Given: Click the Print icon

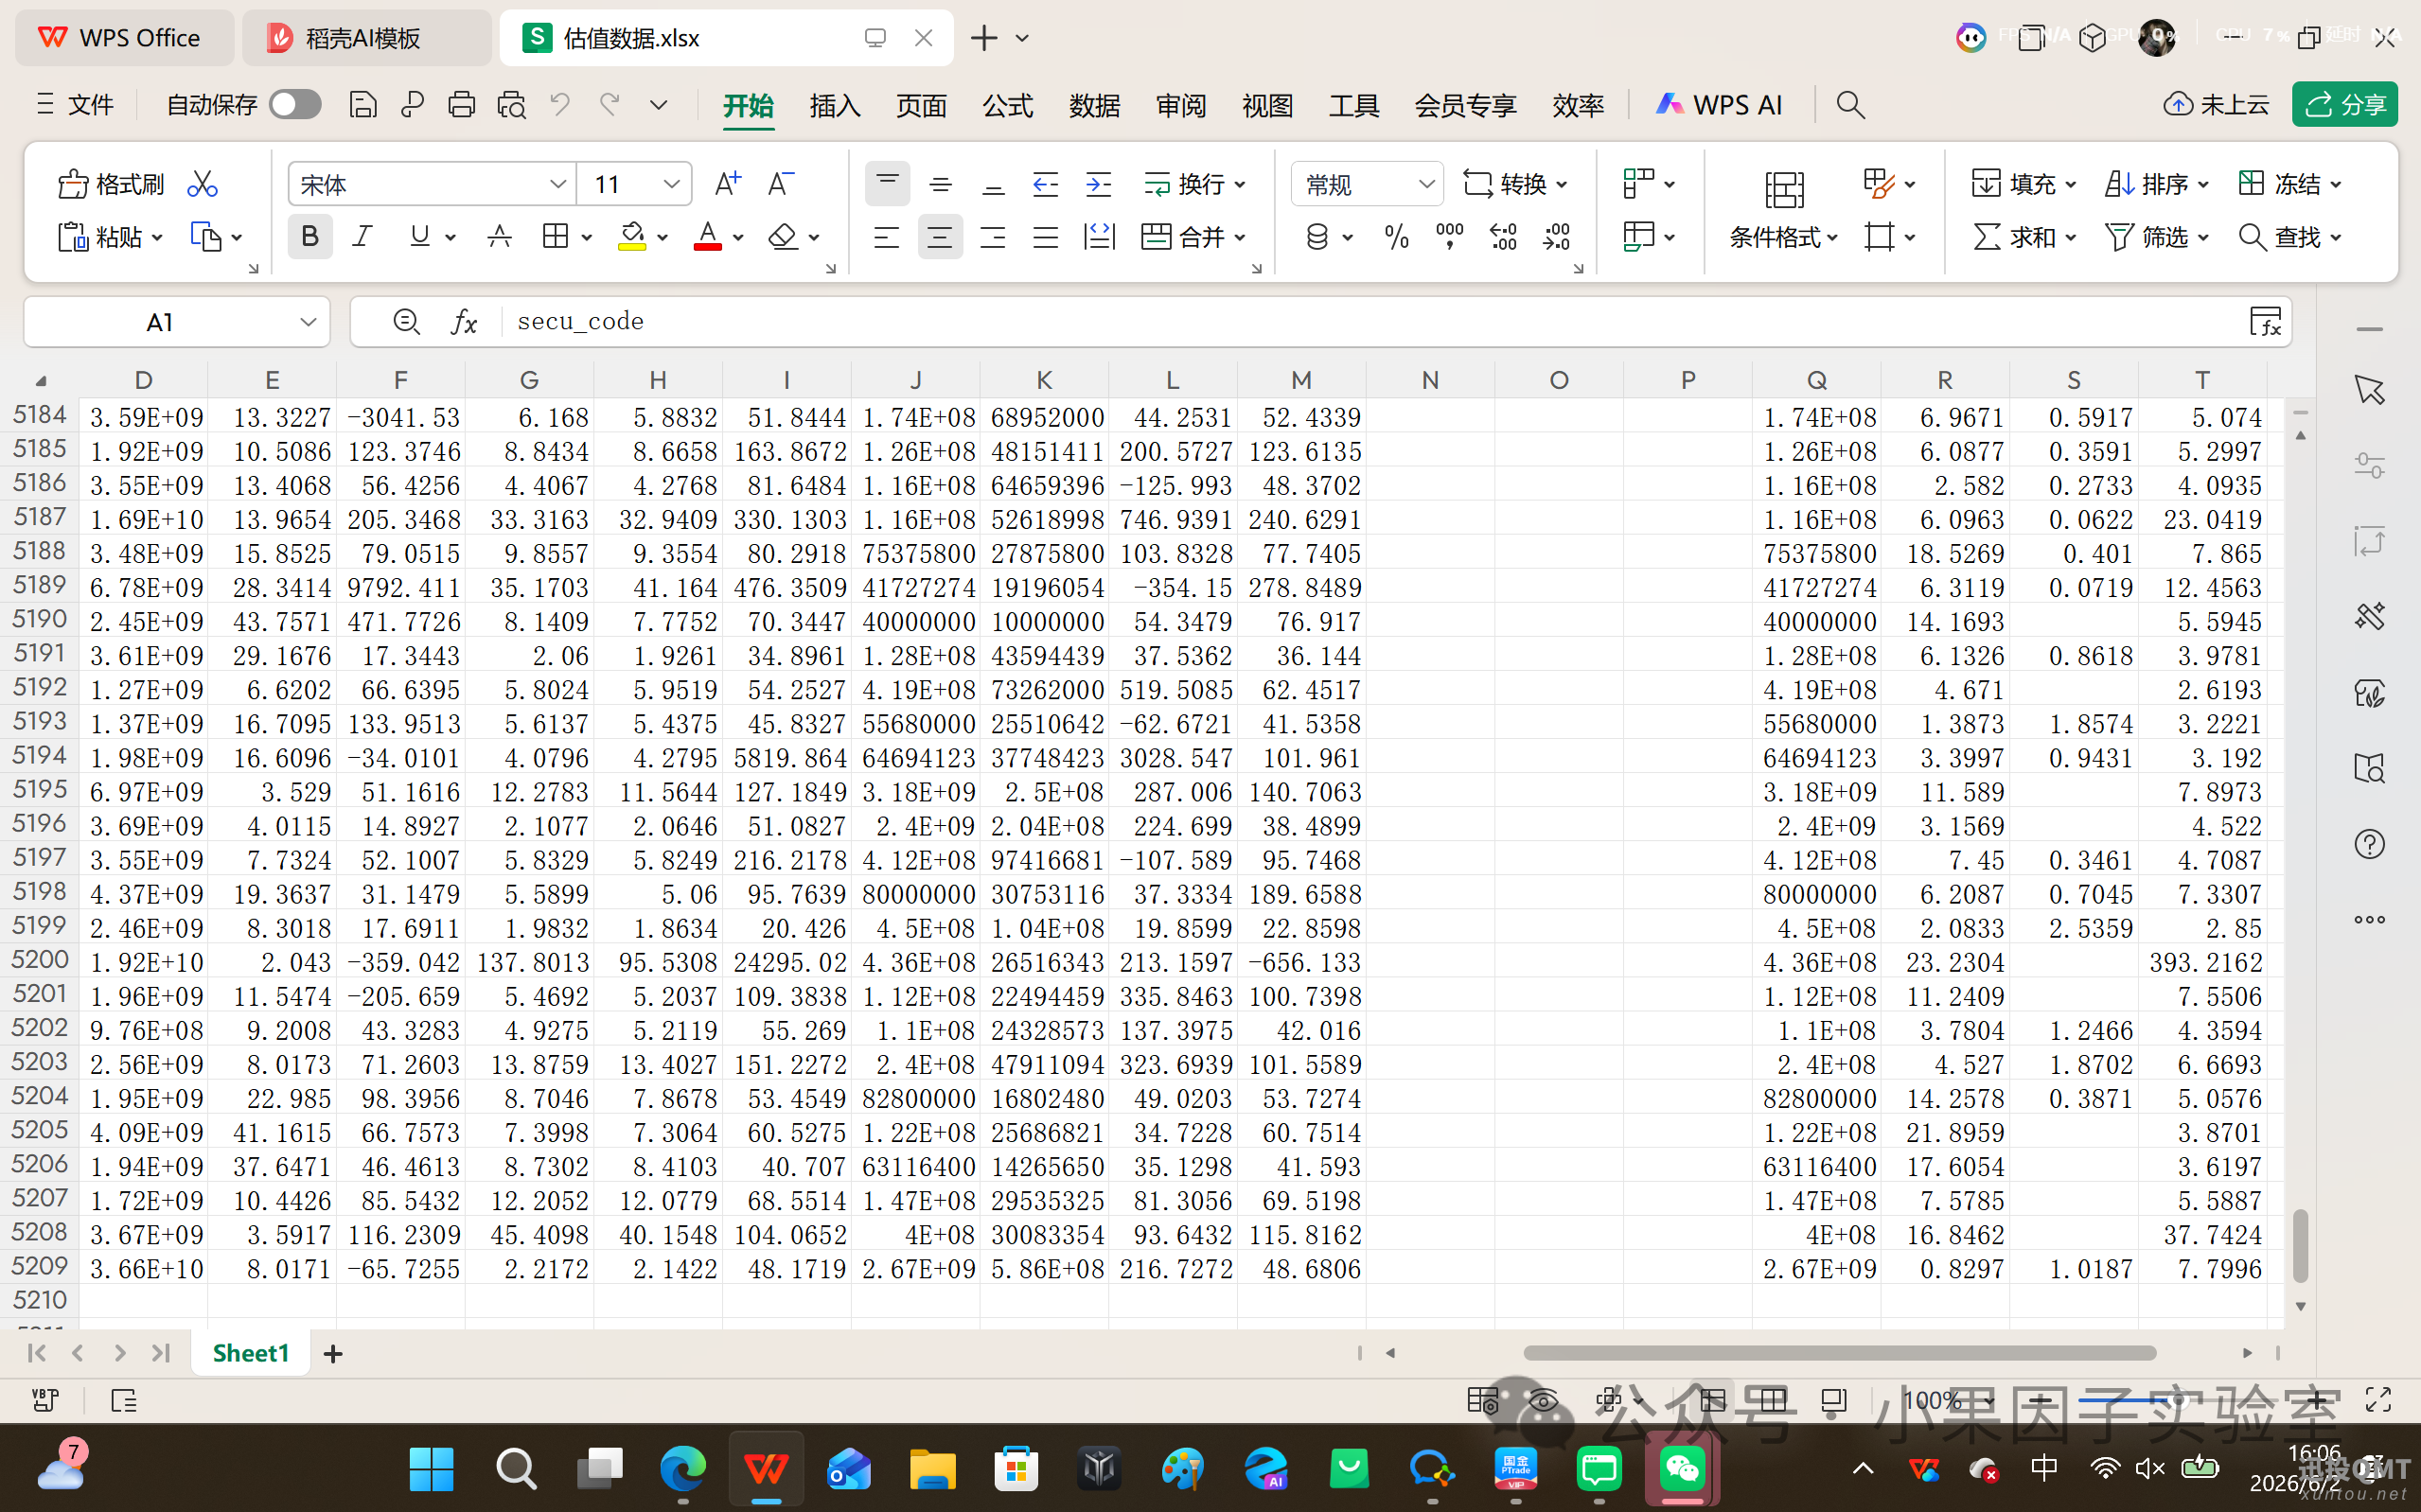Looking at the screenshot, I should point(461,105).
